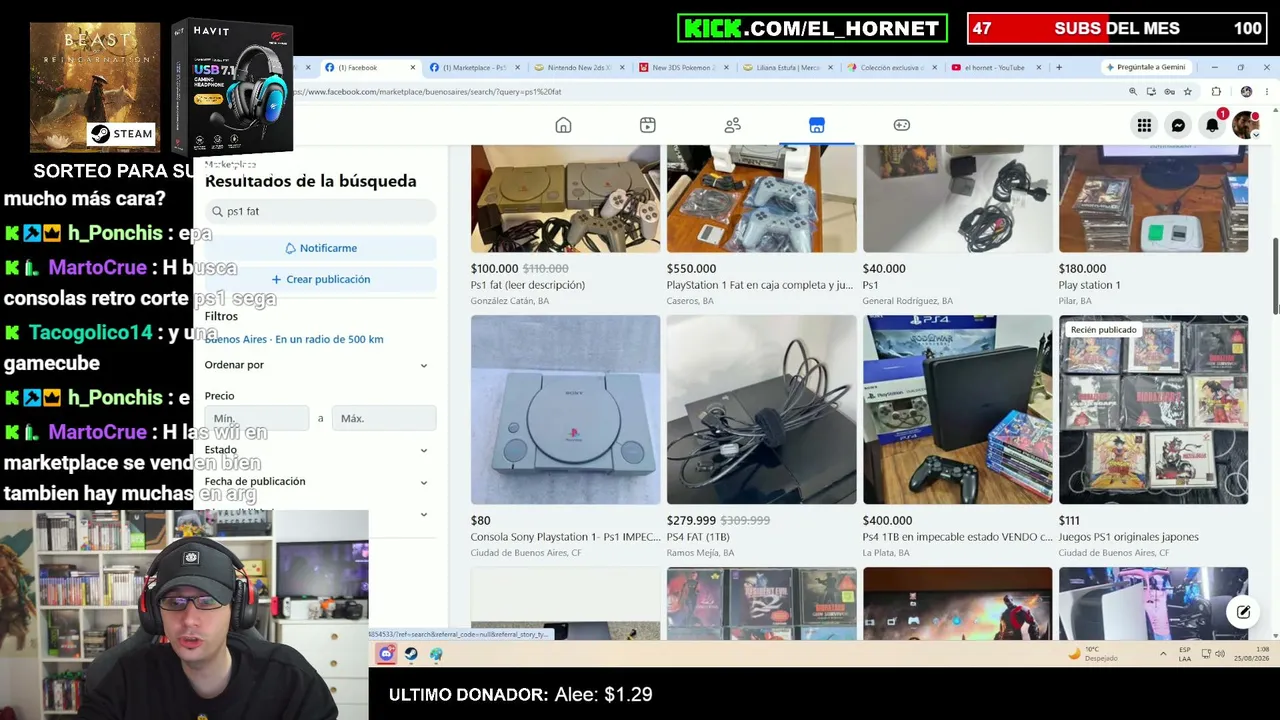Open the $80 gray Sony PlayStation photo
The width and height of the screenshot is (1280, 720).
pyautogui.click(x=565, y=410)
